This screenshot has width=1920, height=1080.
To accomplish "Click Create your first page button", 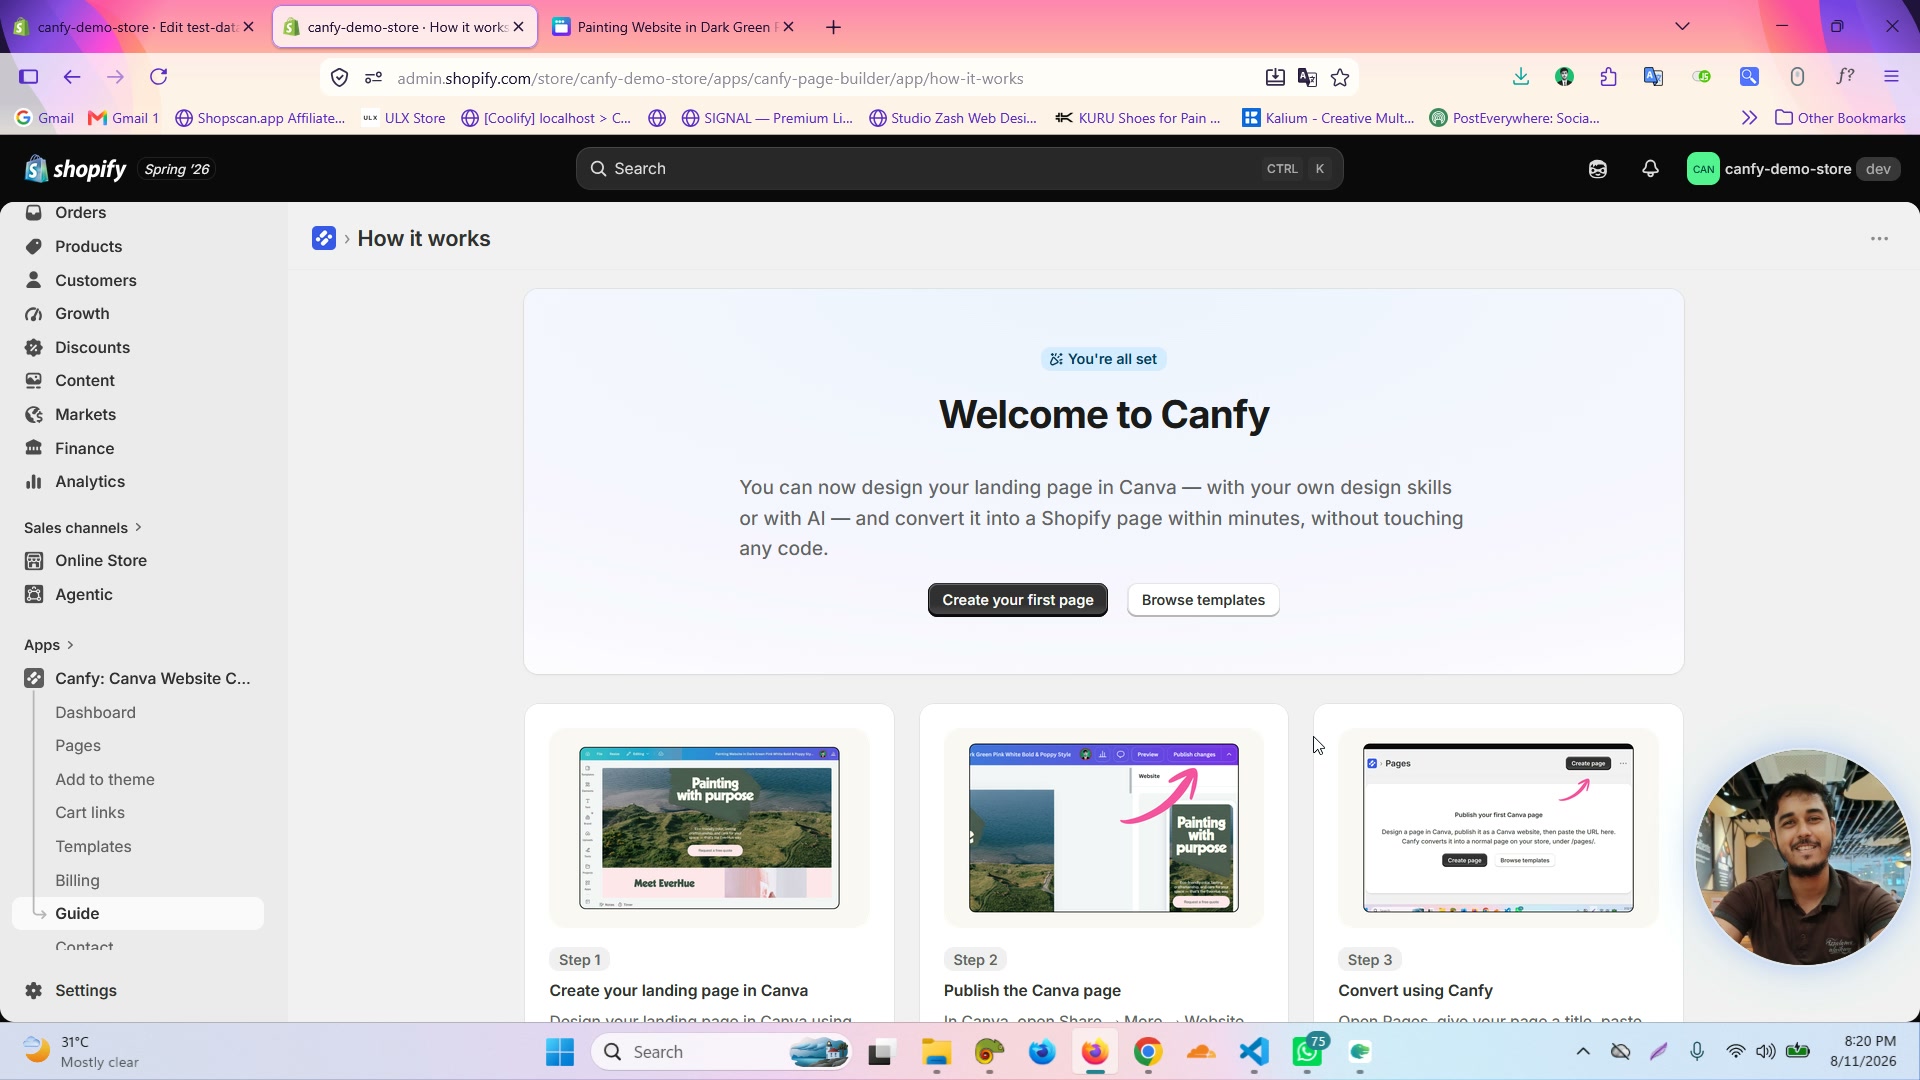I will click(x=1017, y=600).
